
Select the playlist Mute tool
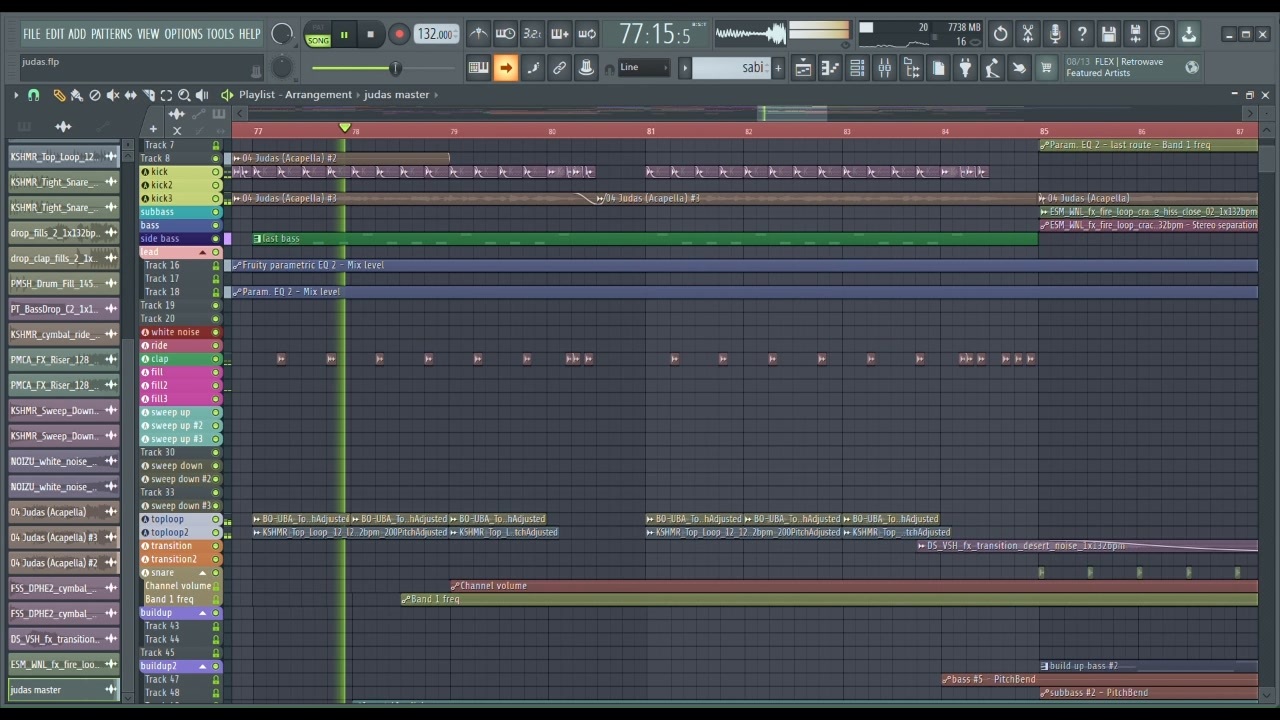pyautogui.click(x=112, y=95)
